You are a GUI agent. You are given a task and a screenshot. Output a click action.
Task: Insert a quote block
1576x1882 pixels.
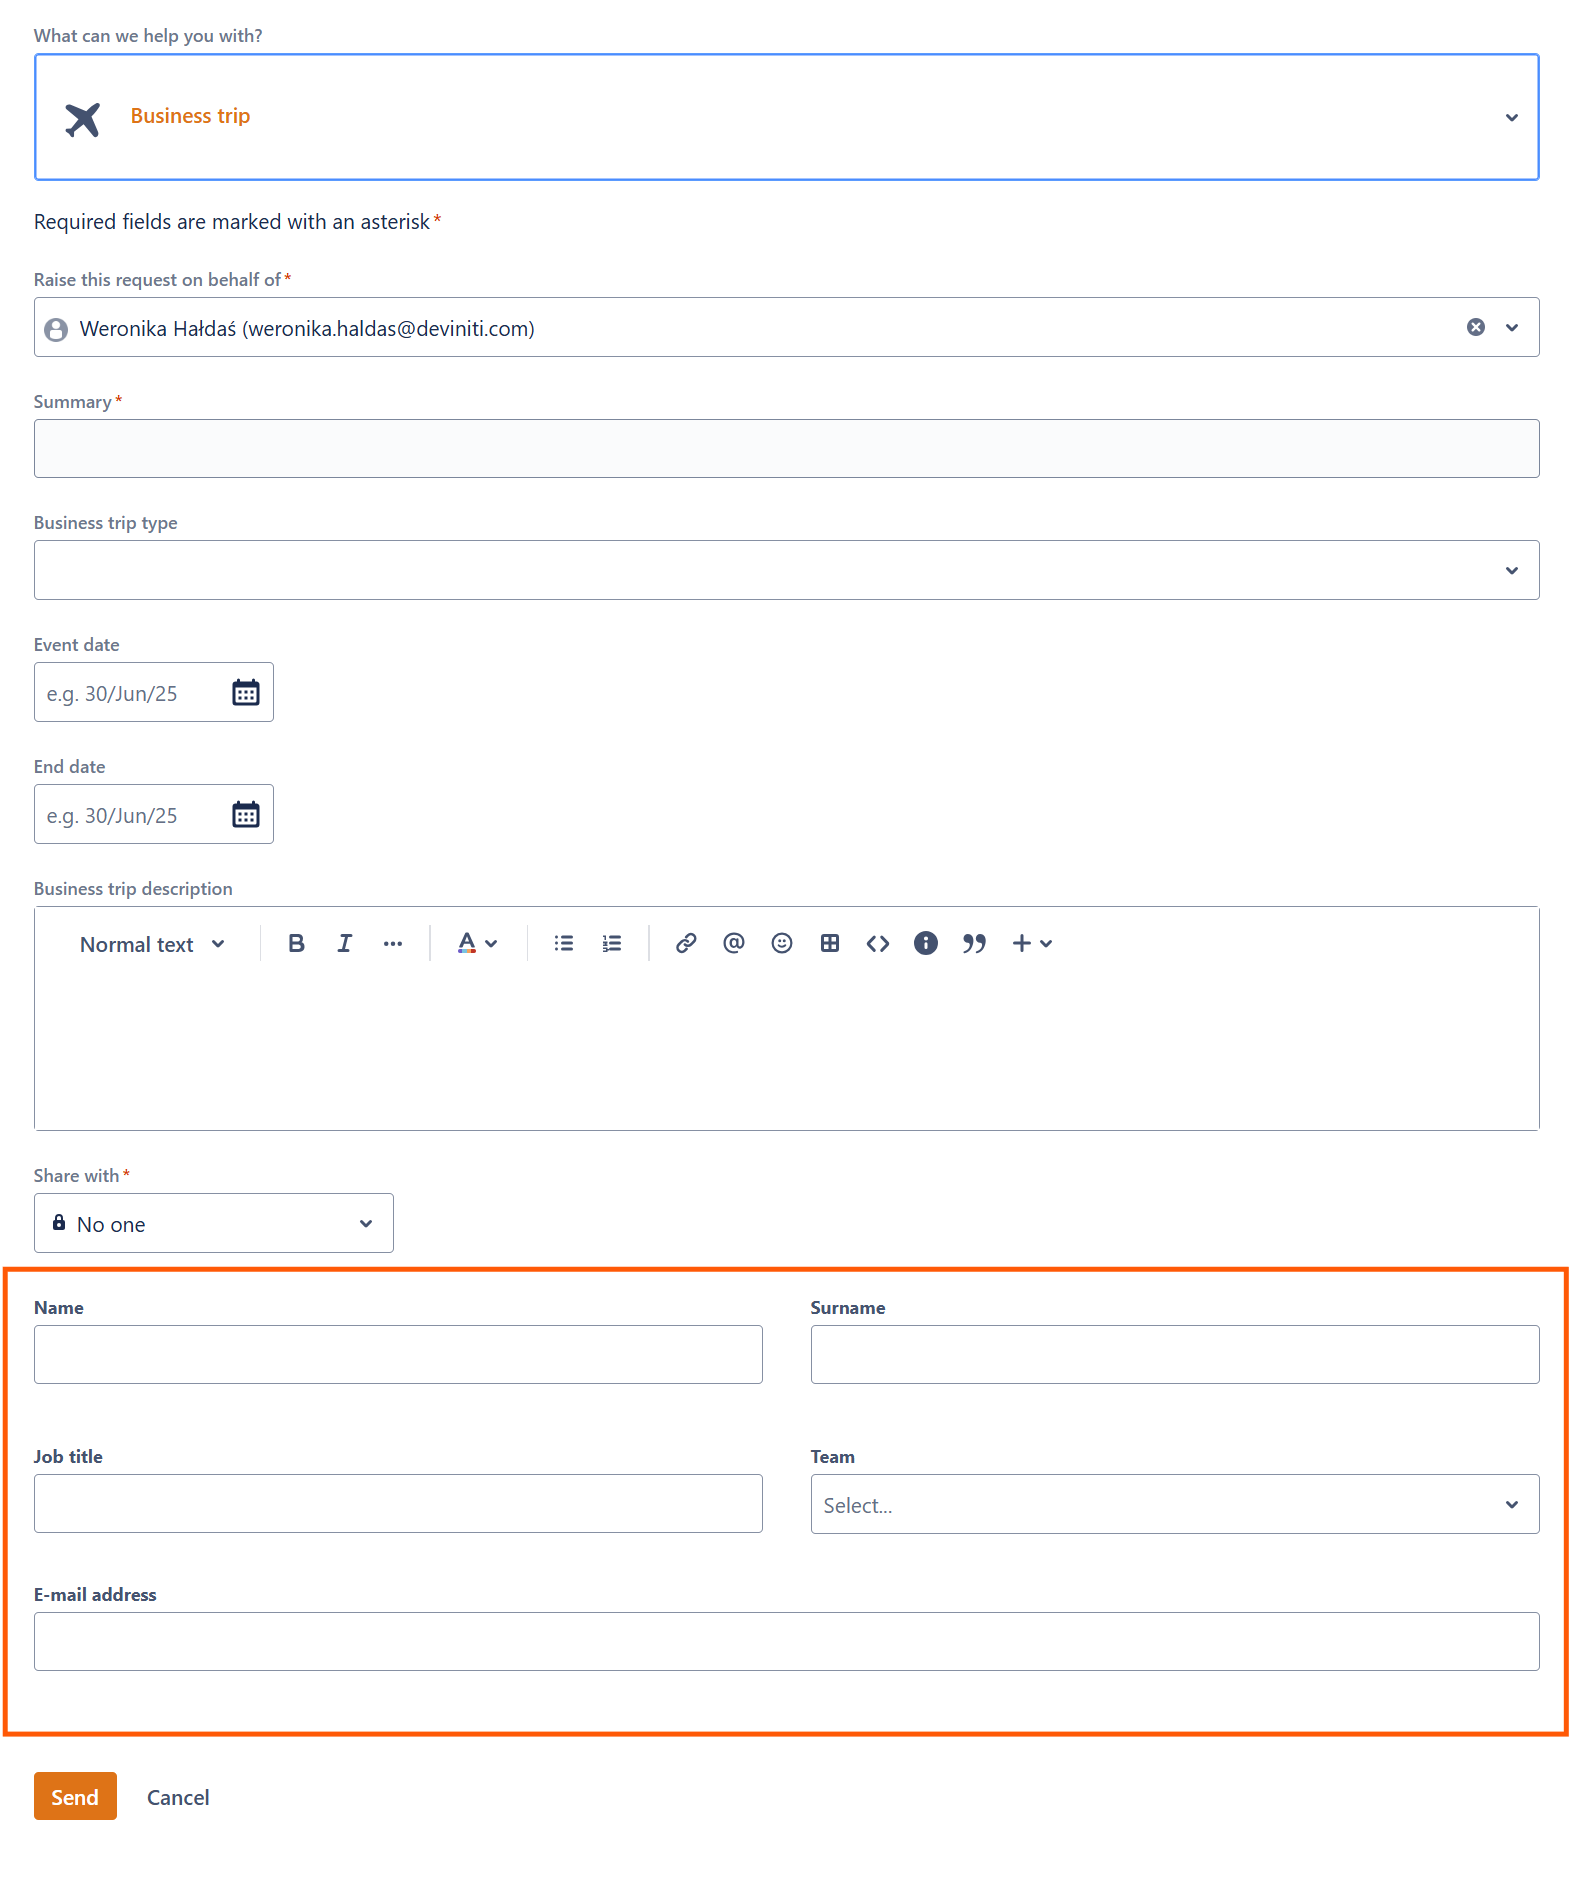(974, 943)
